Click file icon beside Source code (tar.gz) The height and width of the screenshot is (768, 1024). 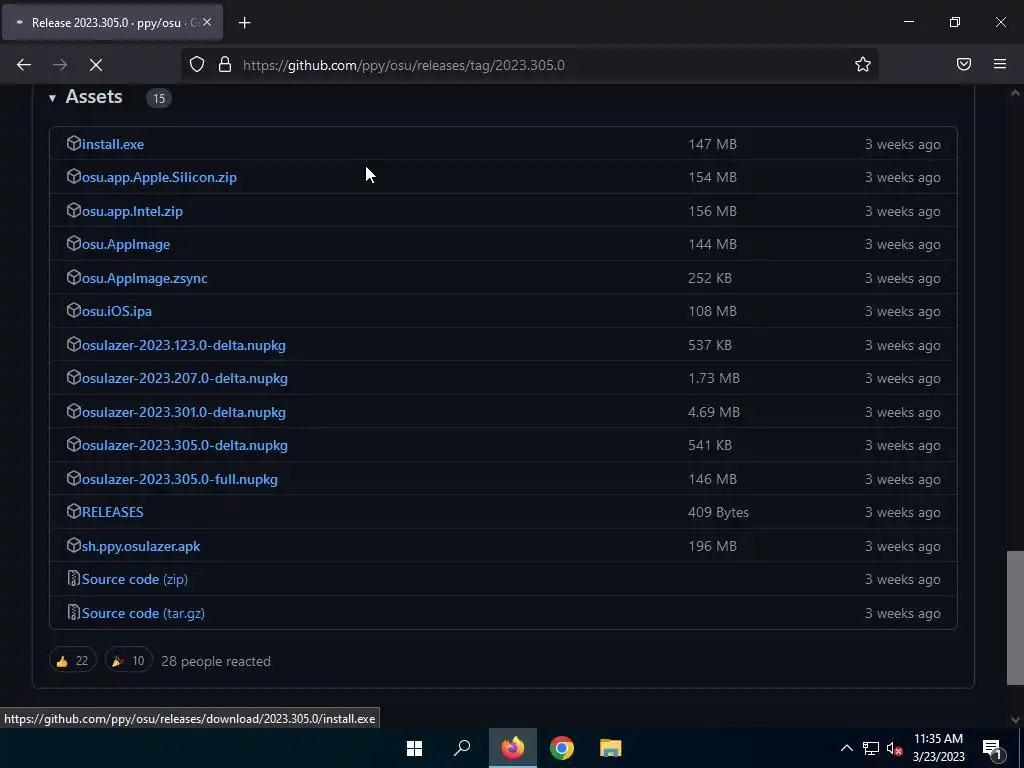(74, 613)
